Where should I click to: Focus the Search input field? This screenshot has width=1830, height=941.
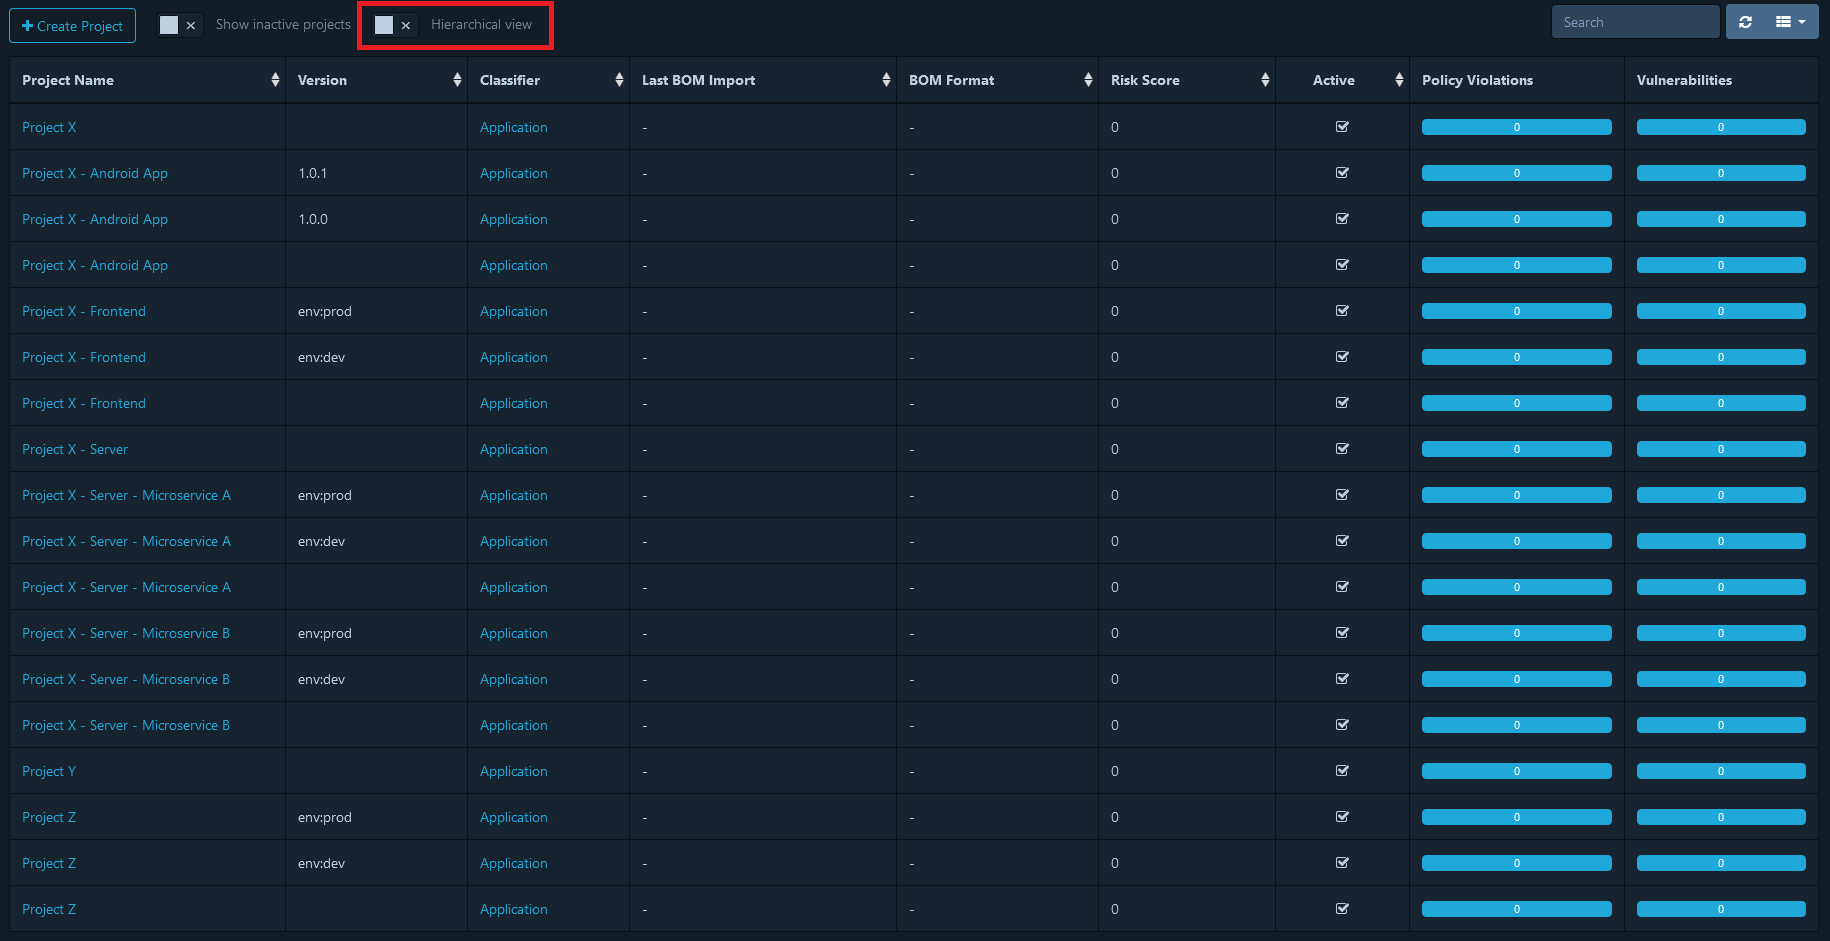click(1636, 22)
